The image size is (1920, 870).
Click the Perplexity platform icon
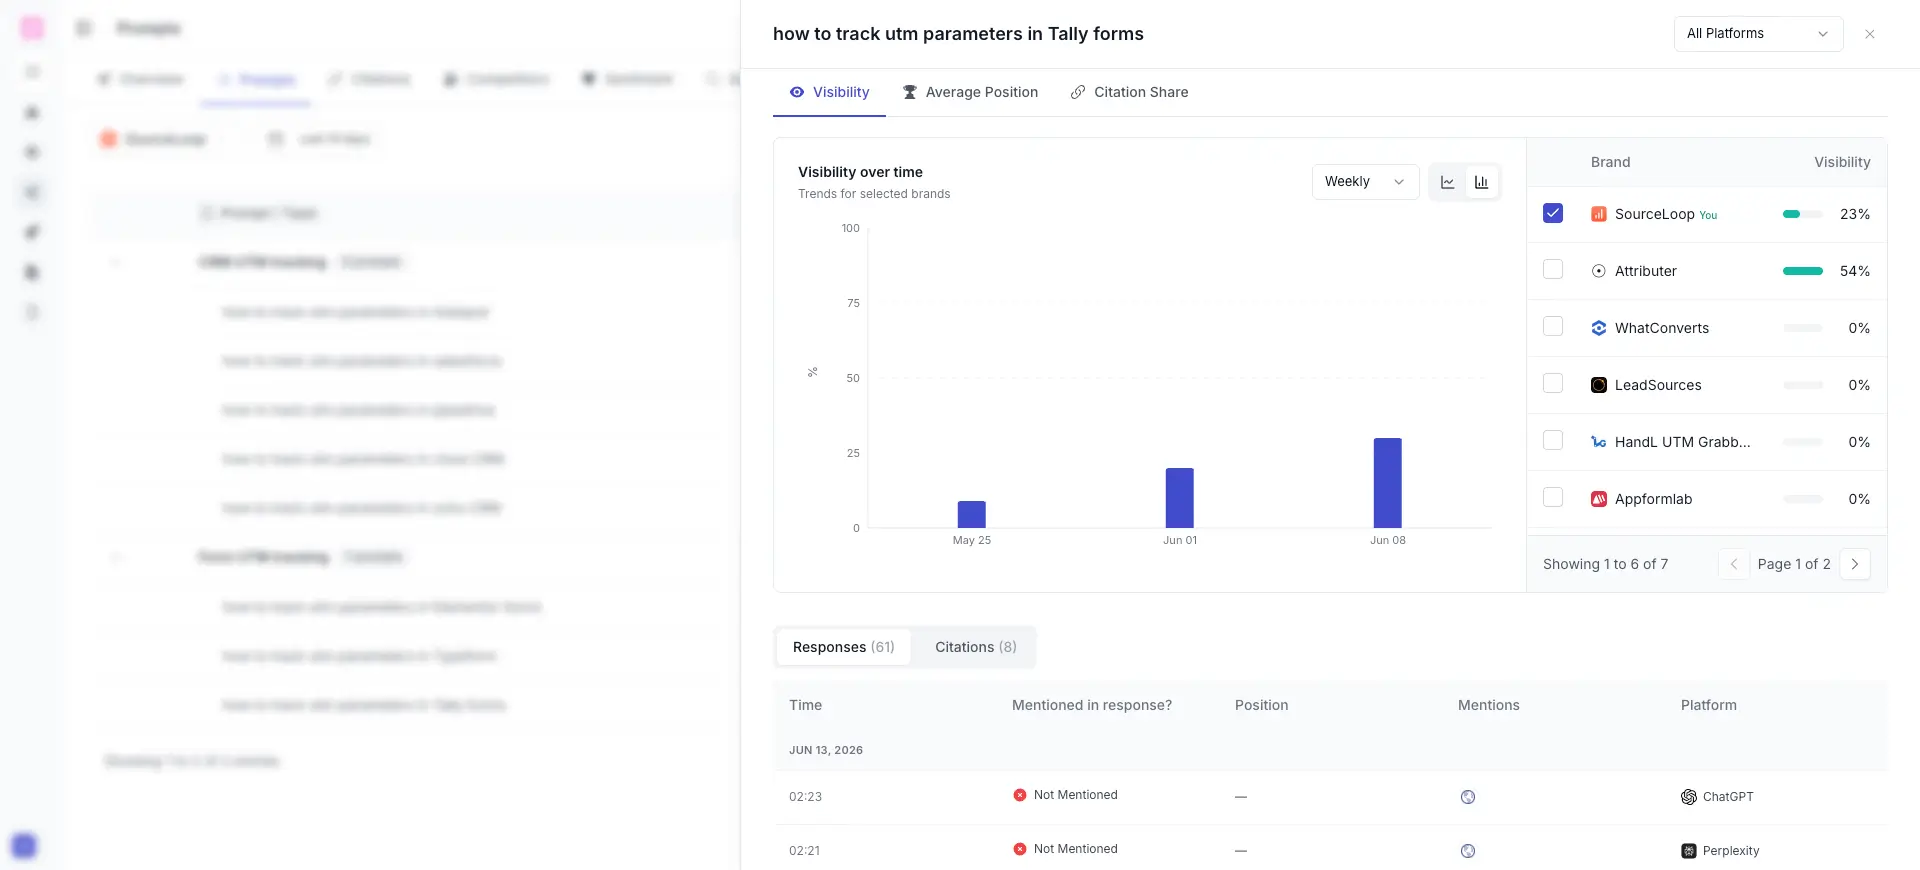point(1689,851)
